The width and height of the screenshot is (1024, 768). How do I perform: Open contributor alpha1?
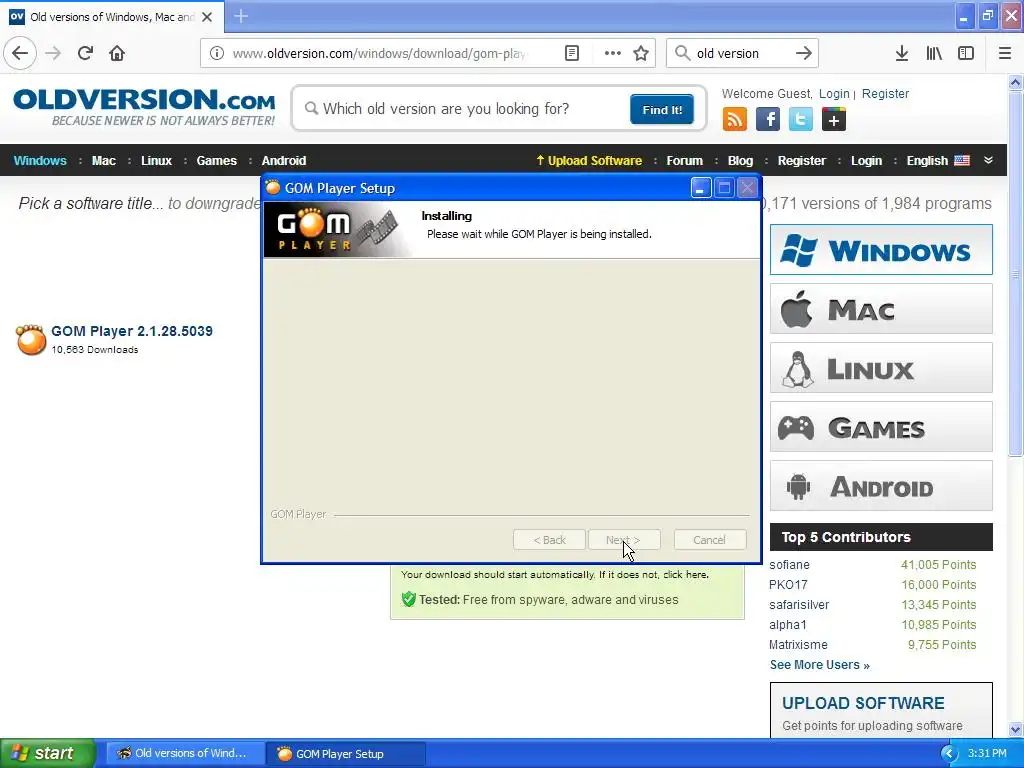788,625
